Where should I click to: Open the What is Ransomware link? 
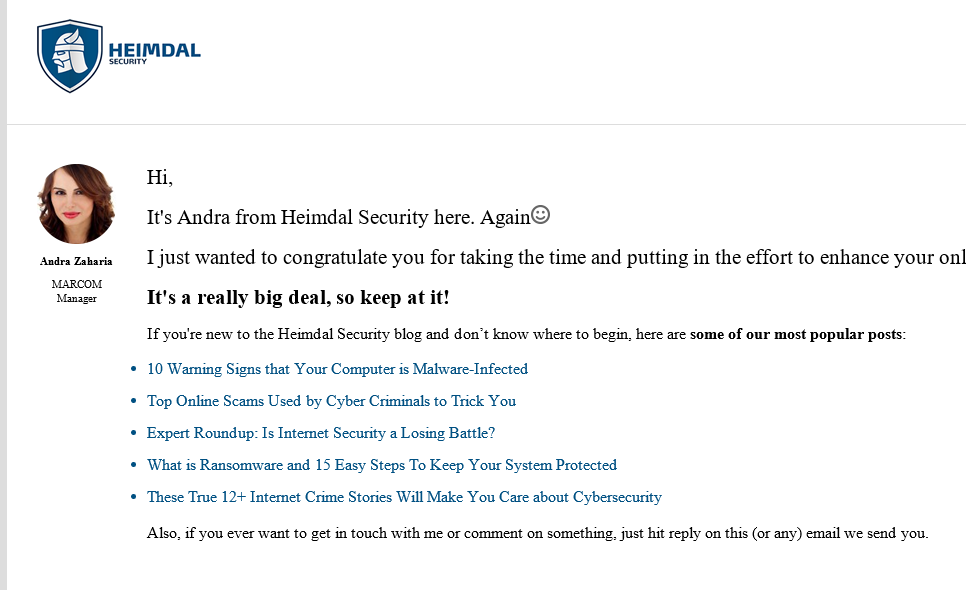(x=382, y=465)
